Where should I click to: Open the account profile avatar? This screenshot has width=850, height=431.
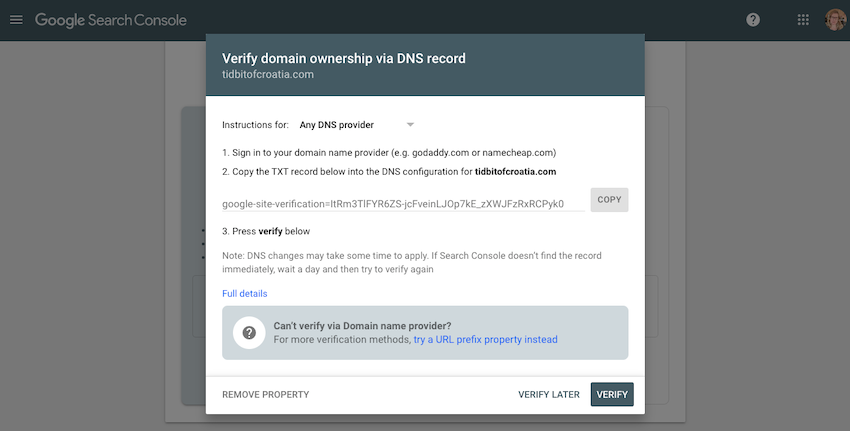point(835,20)
